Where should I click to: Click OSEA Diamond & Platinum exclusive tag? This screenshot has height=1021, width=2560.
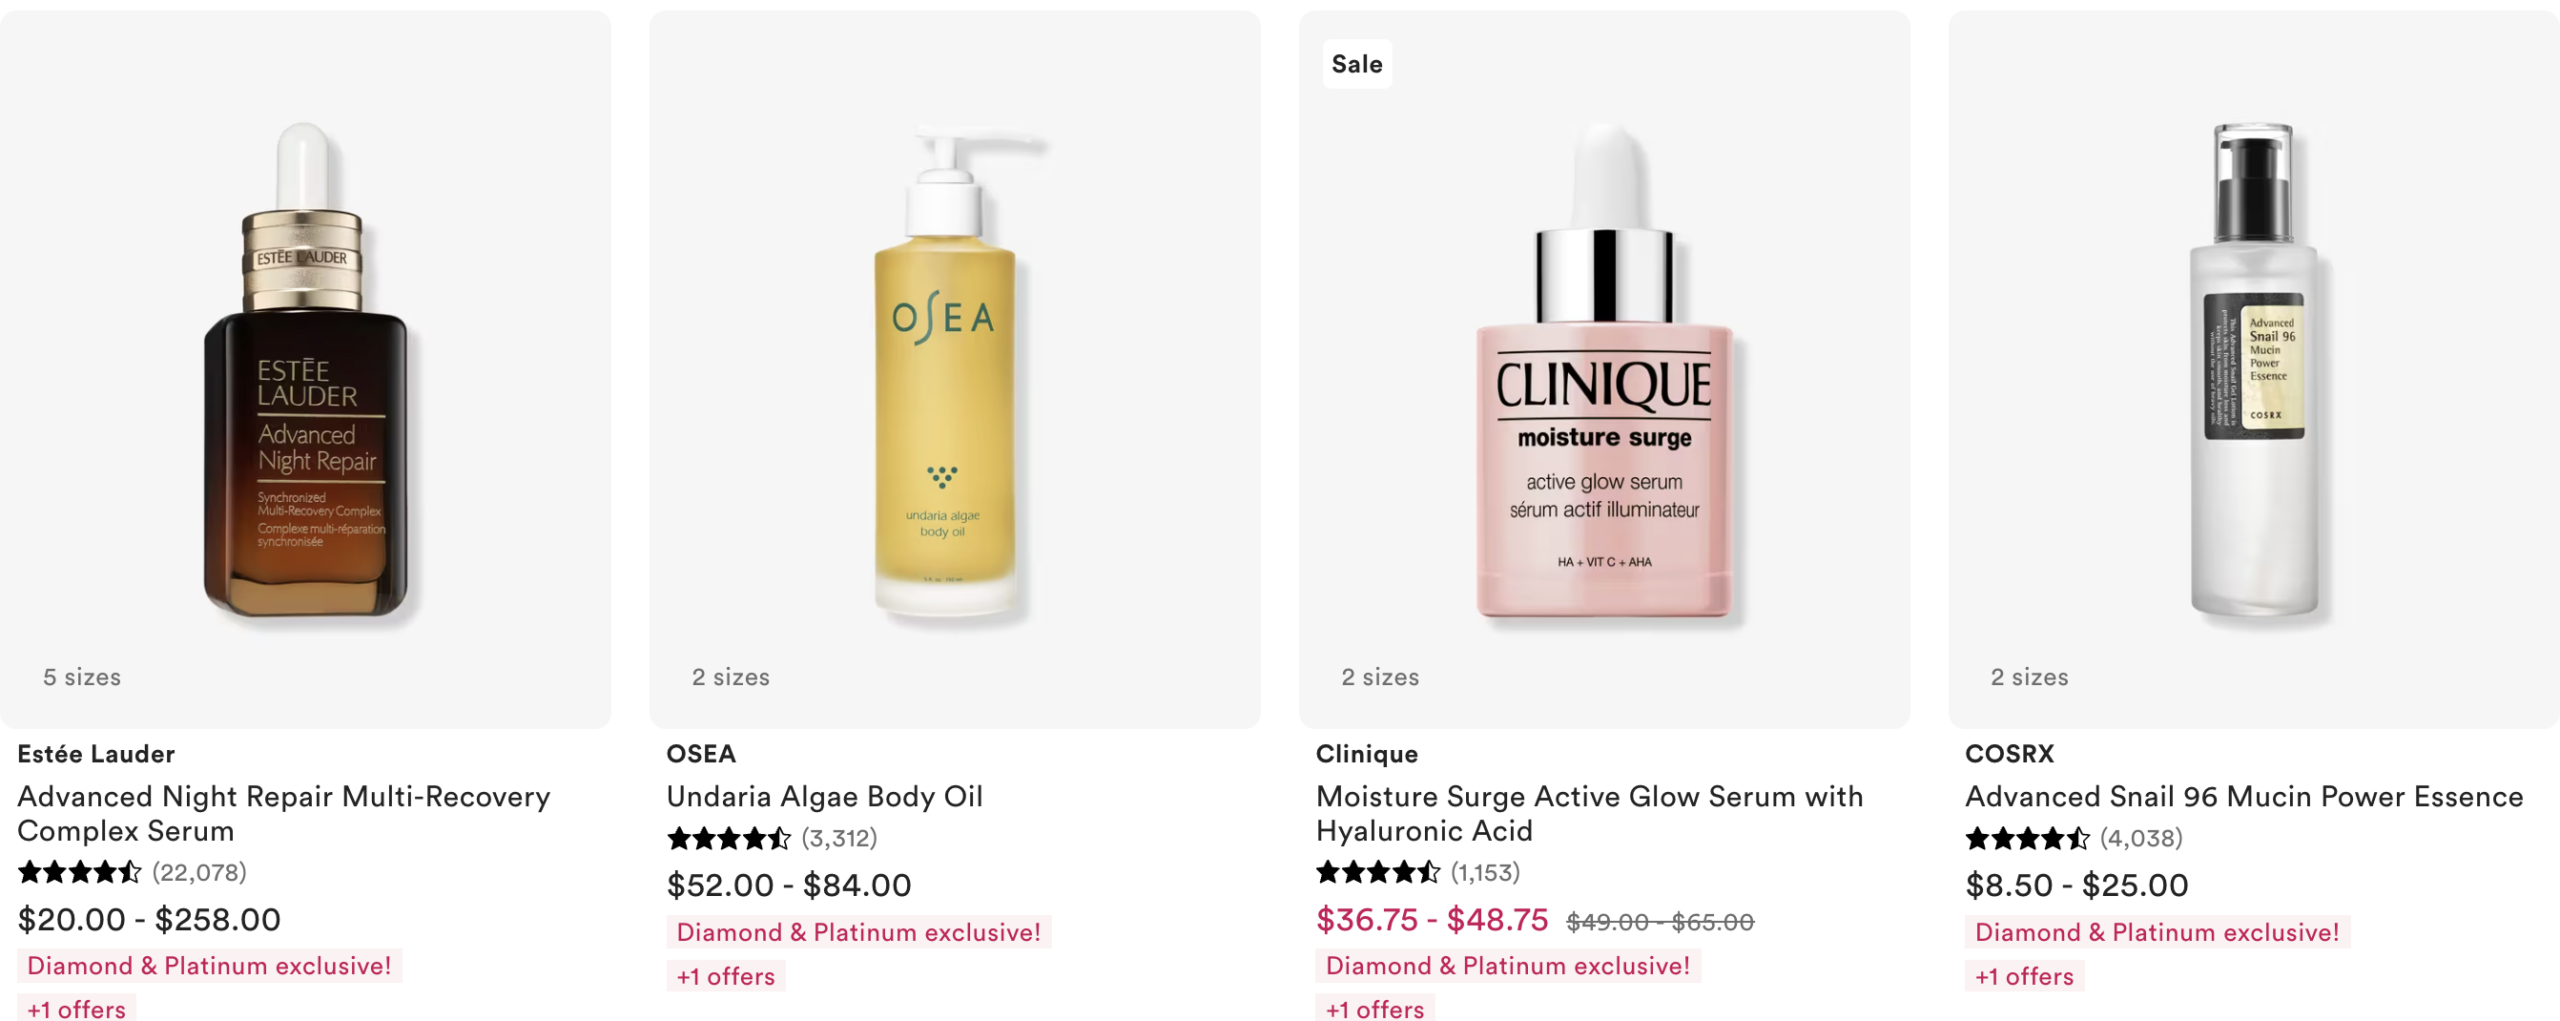[x=859, y=932]
